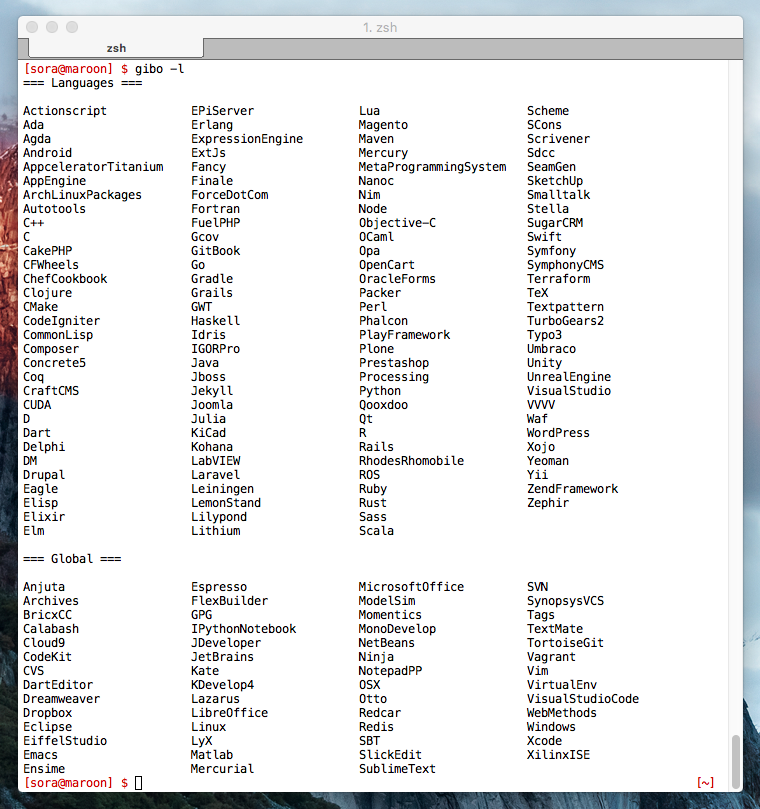Click the "Objective-C" entry

click(x=397, y=223)
